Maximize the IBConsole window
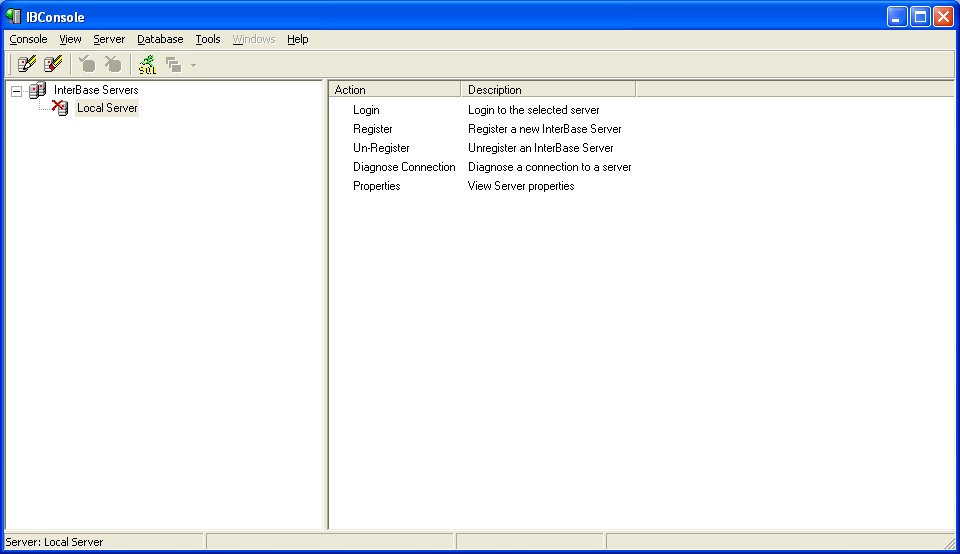960x554 pixels. click(x=920, y=17)
